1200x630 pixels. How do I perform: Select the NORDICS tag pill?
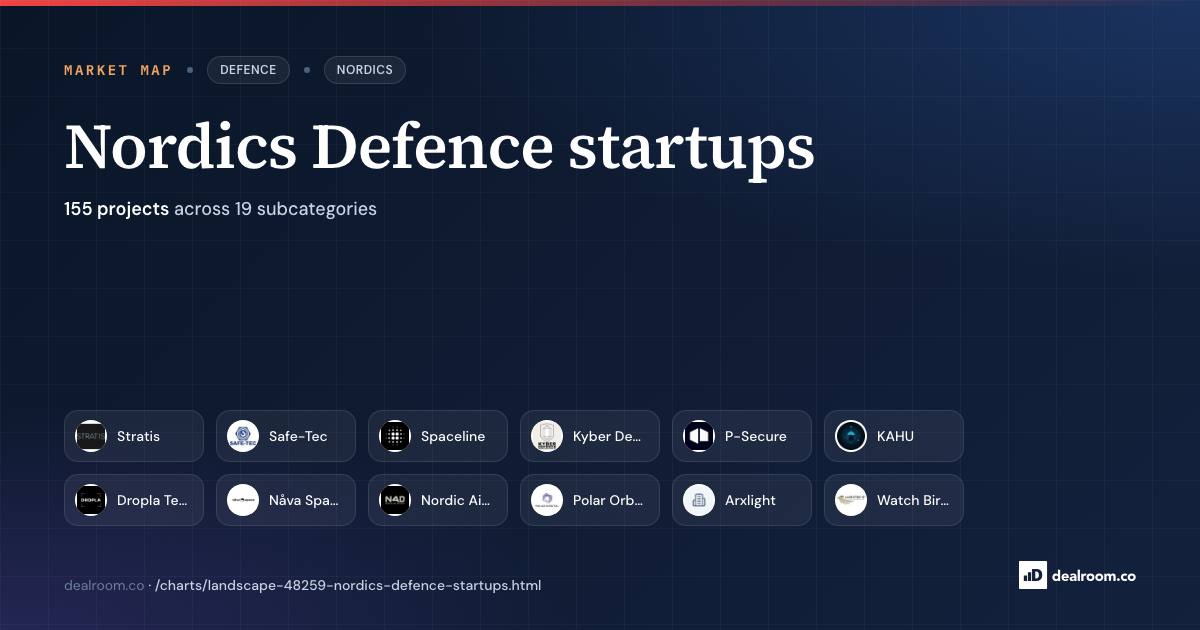pyautogui.click(x=364, y=70)
